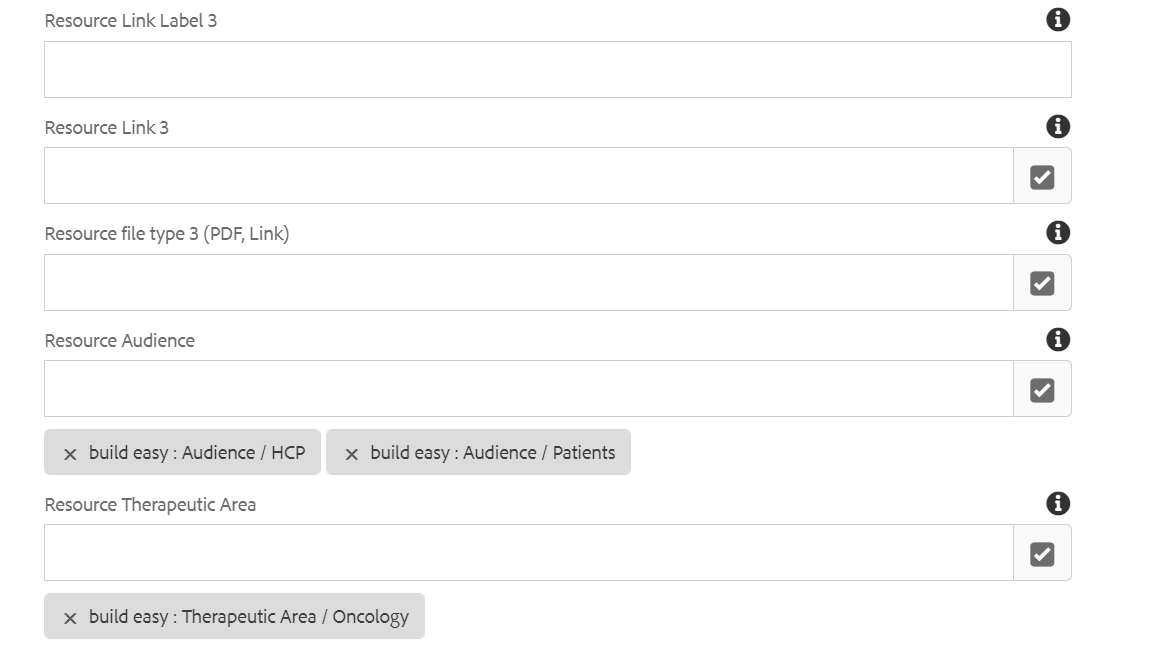Focus the Resource Link 3 input field
The height and width of the screenshot is (645, 1170).
click(x=528, y=175)
